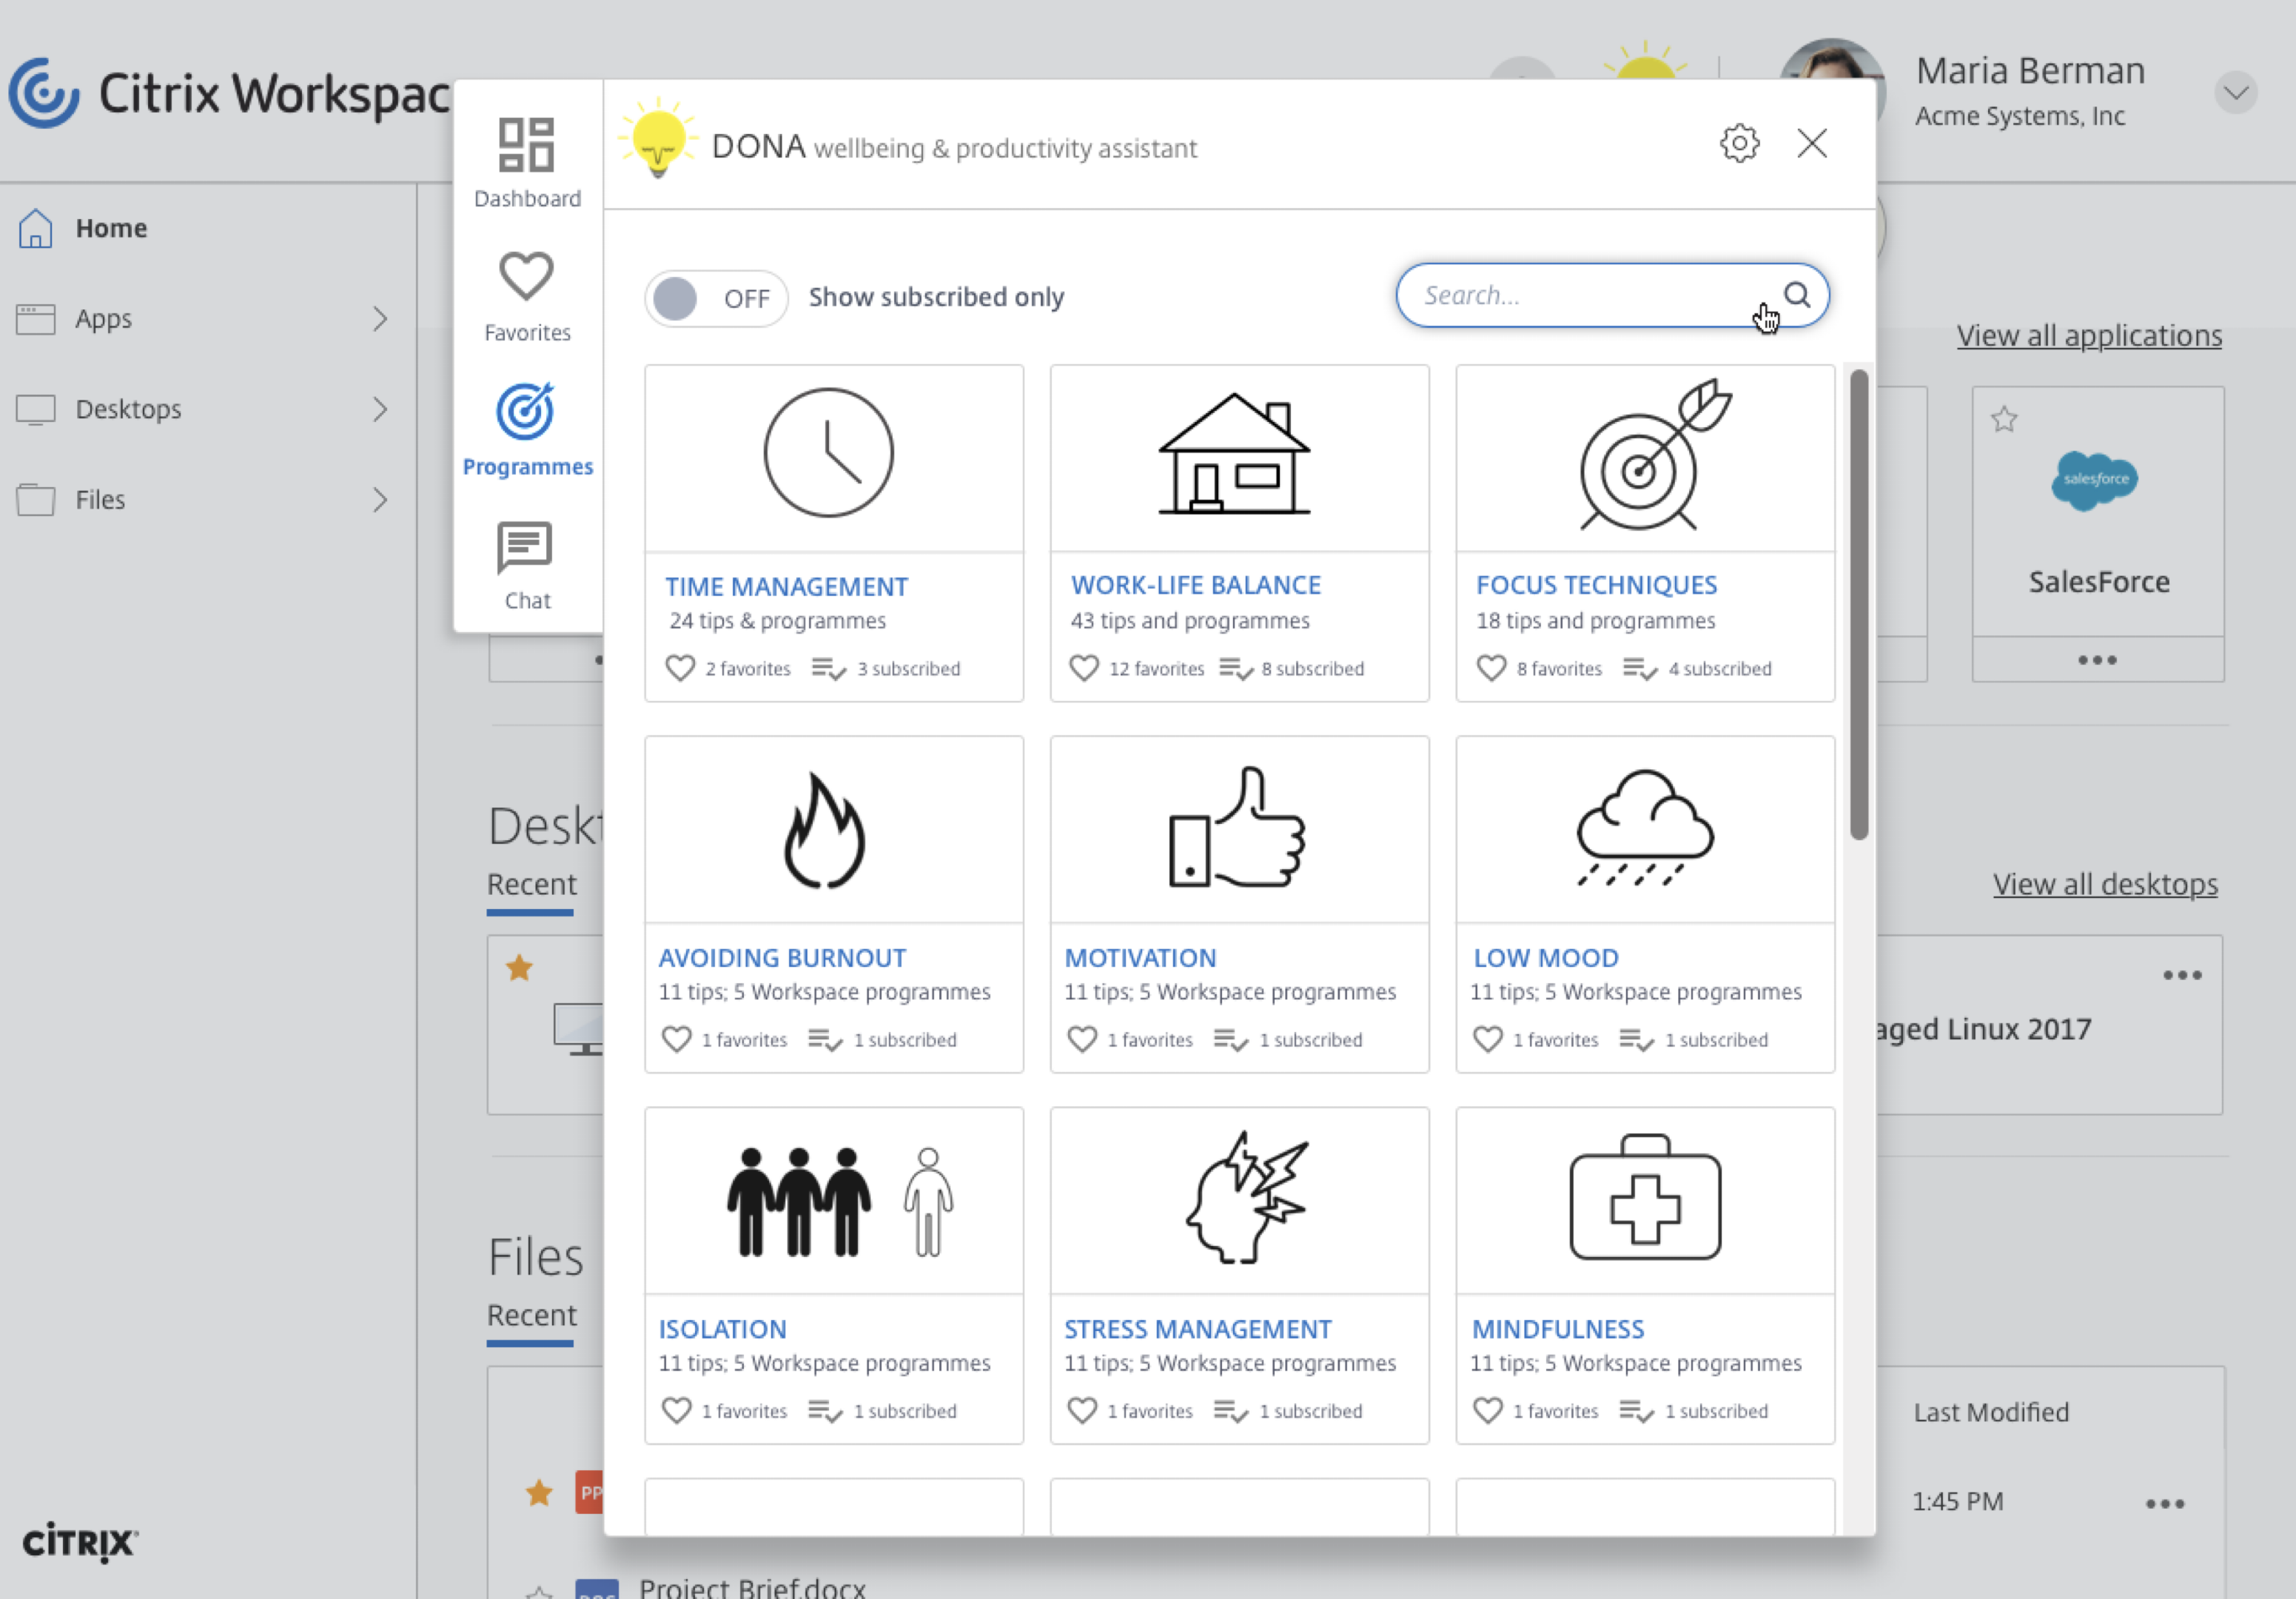This screenshot has width=2296, height=1599.
Task: Click Time Management subscribed list icon
Action: [x=829, y=668]
